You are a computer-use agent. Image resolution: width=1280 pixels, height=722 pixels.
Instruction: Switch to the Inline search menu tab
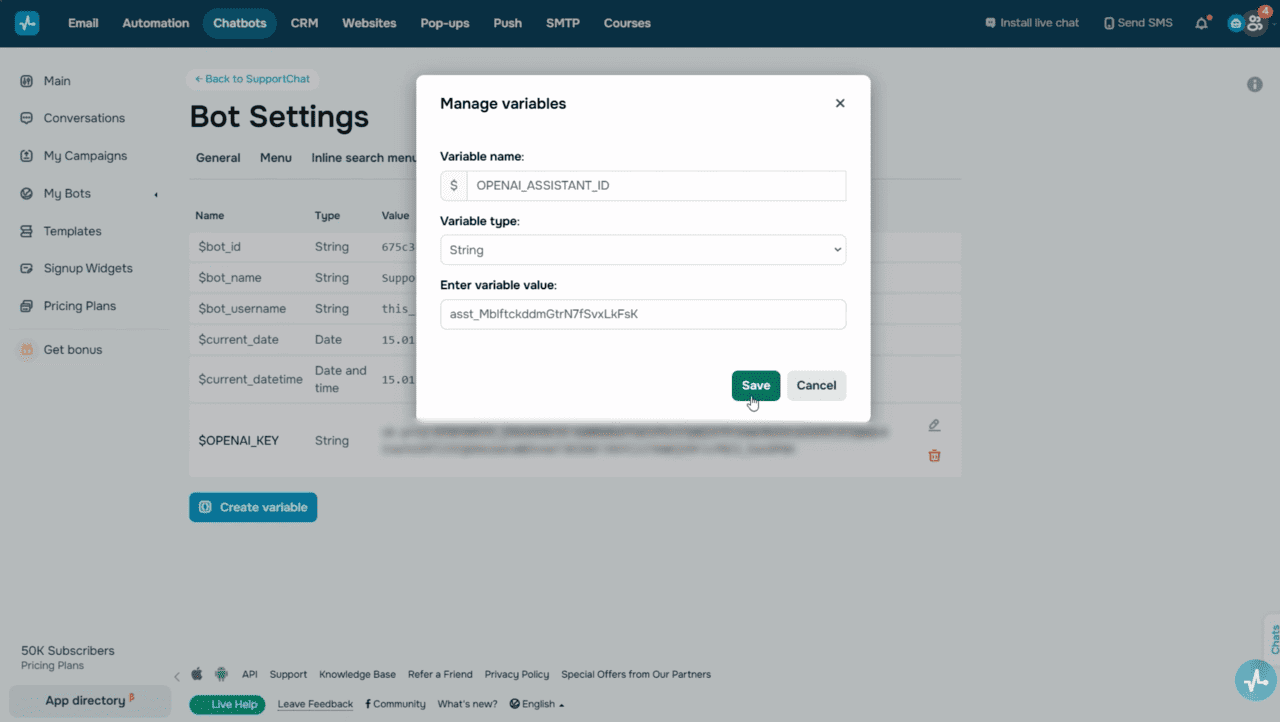pos(364,158)
